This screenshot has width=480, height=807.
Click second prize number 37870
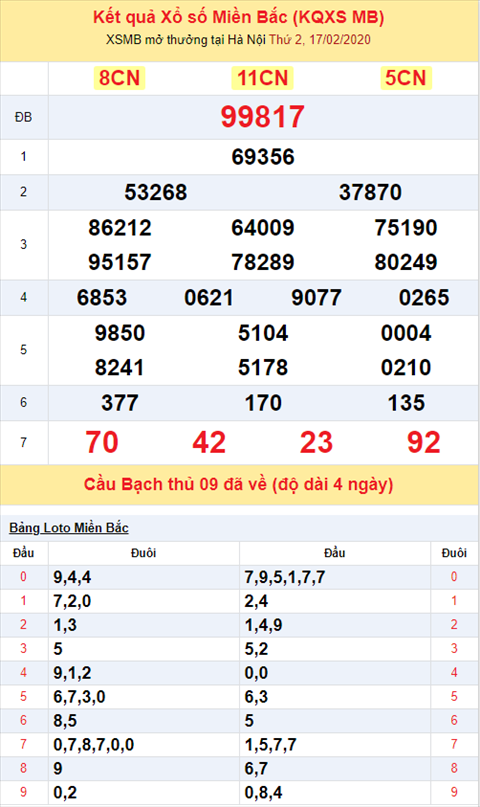pos(370,192)
